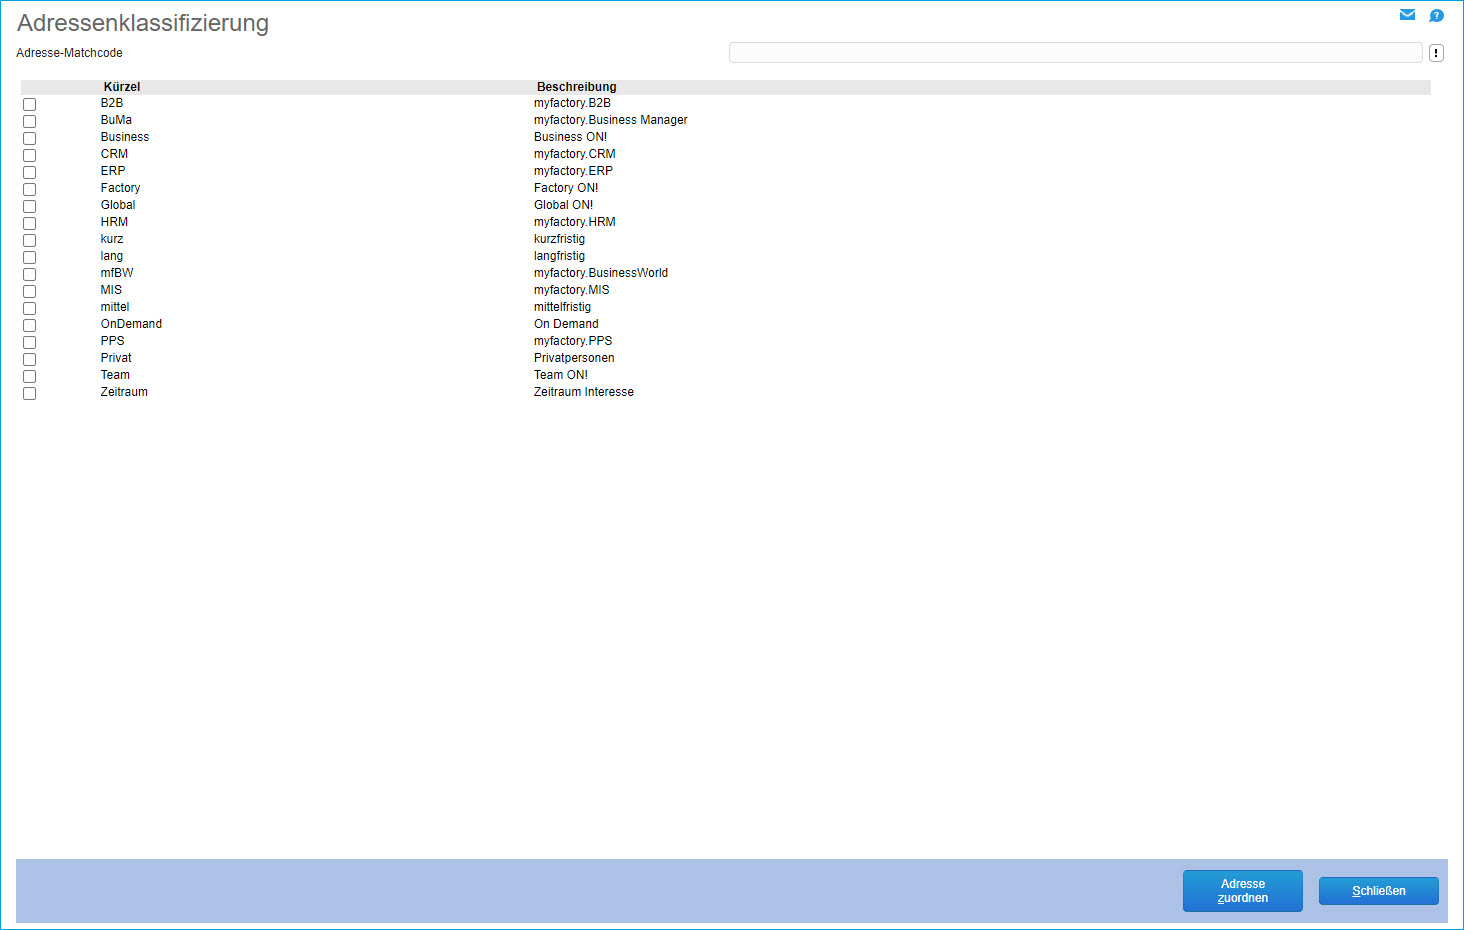The image size is (1464, 930).
Task: Select the PPS checkbox
Action: tap(29, 342)
